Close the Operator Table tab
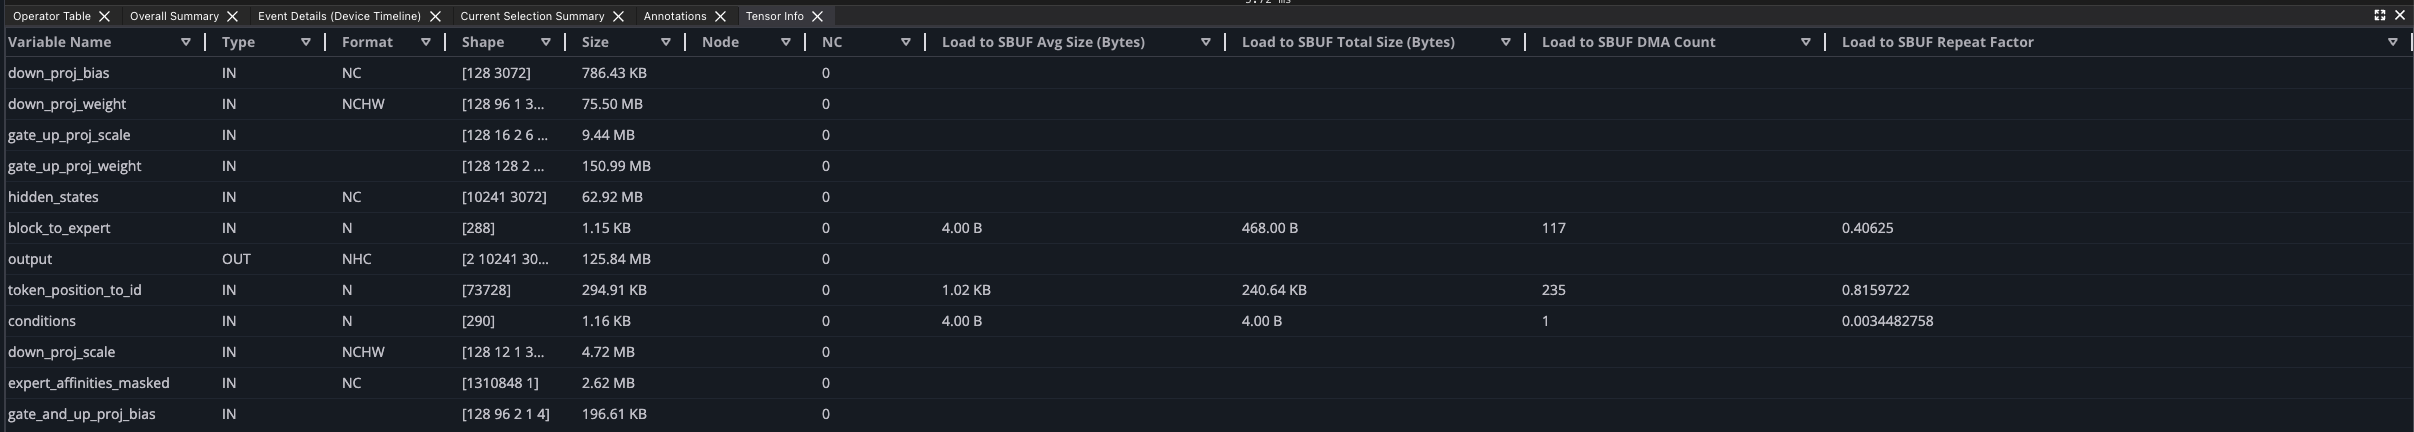The width and height of the screenshot is (2414, 432). click(104, 17)
